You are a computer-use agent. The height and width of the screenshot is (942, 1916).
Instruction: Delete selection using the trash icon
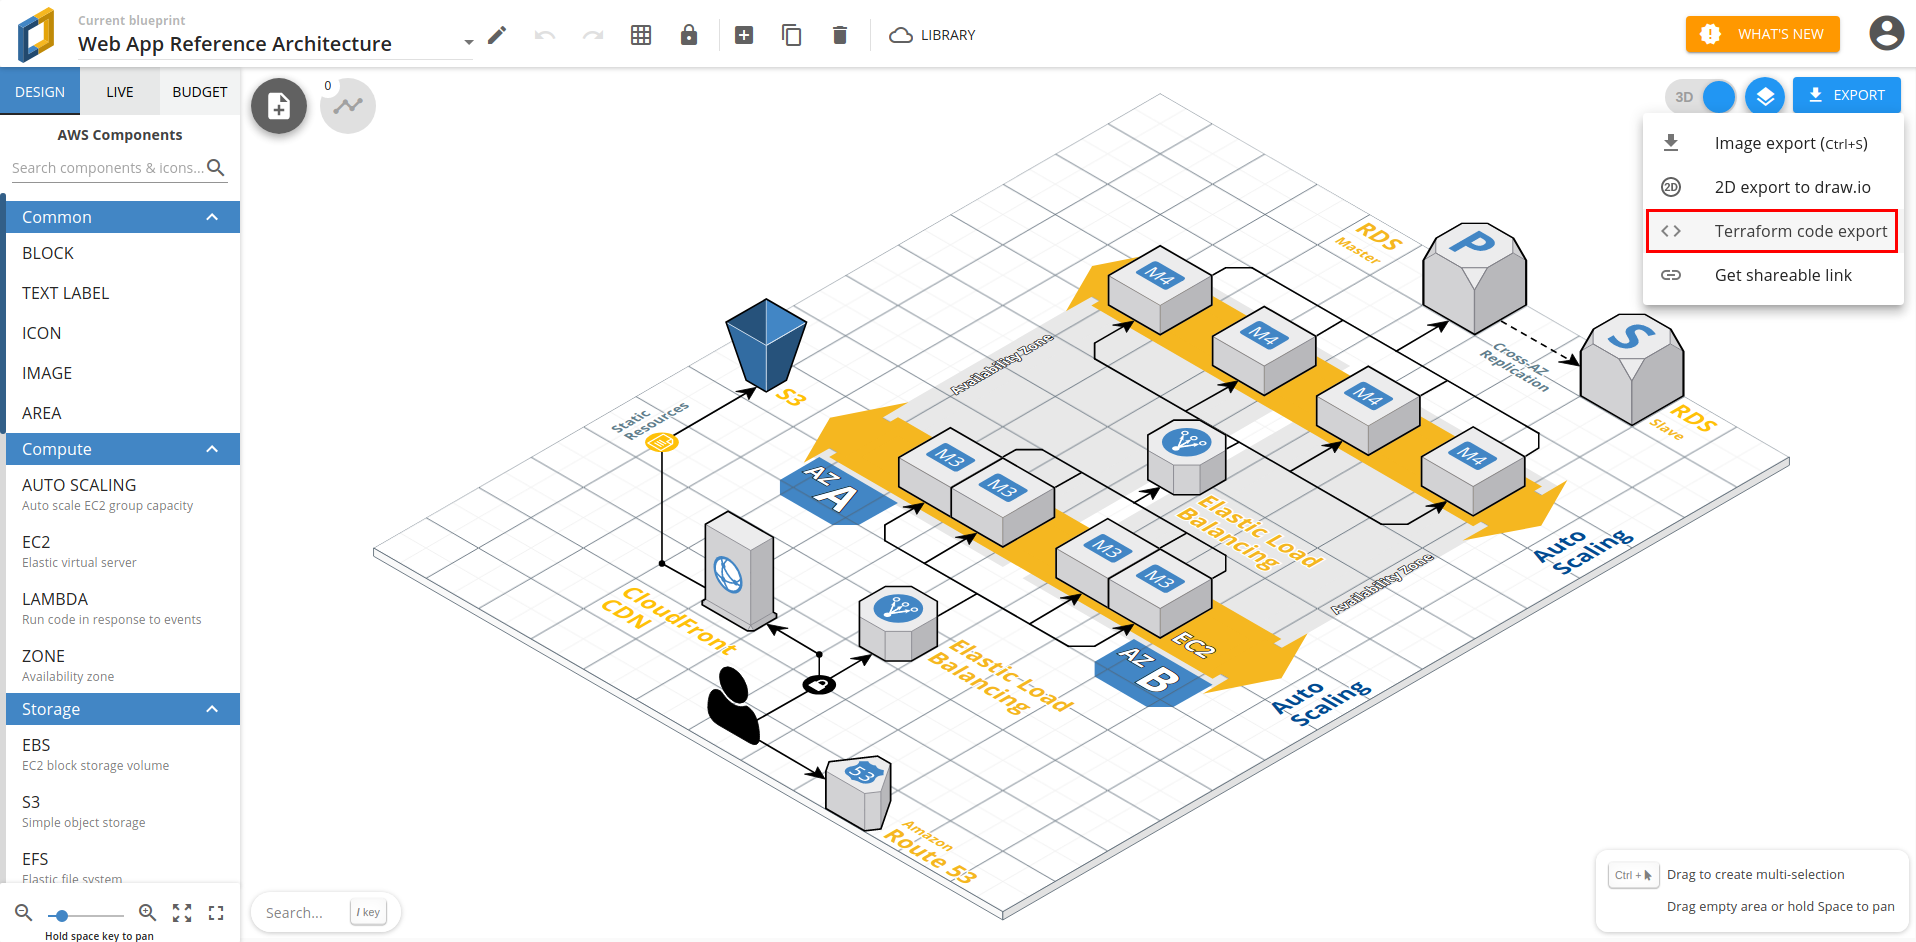click(839, 34)
